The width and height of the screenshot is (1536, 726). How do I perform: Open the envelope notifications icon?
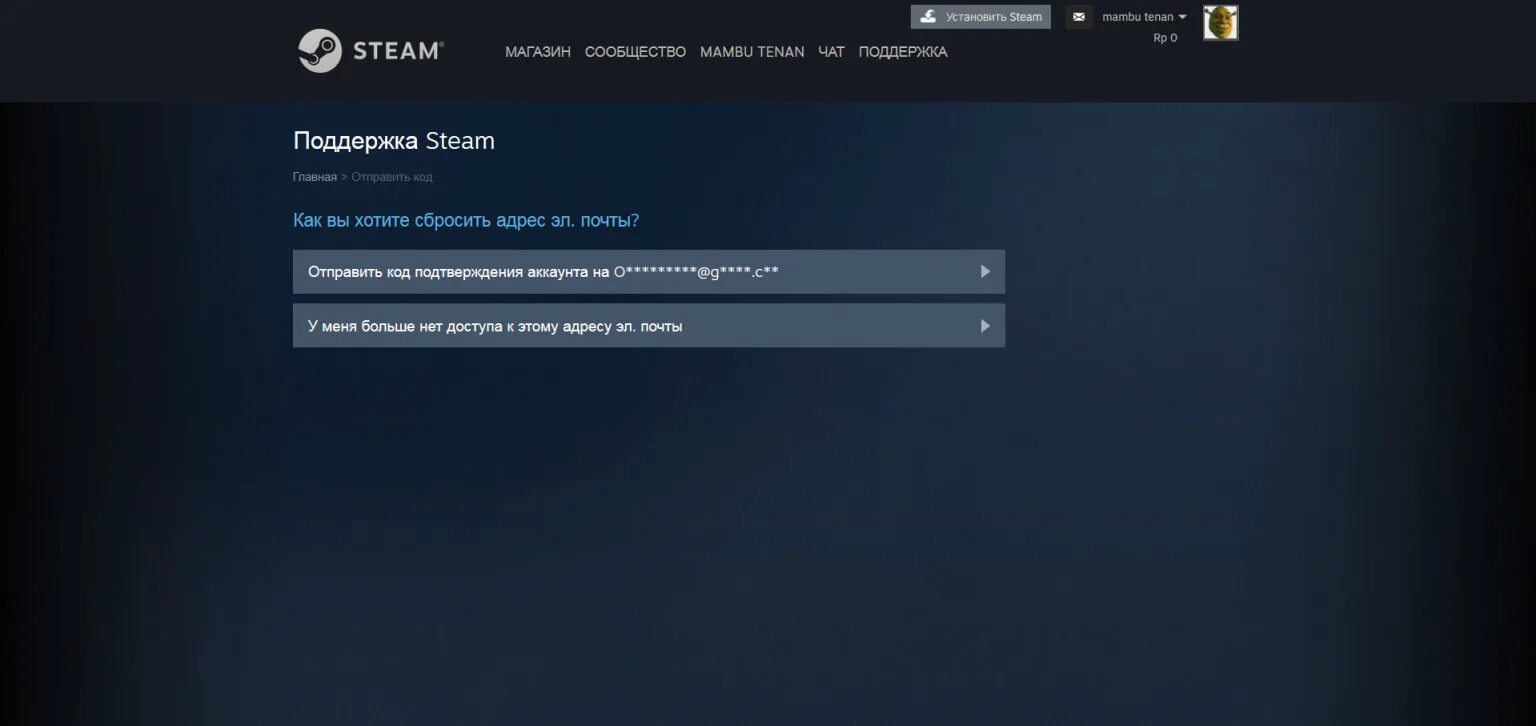(x=1079, y=17)
